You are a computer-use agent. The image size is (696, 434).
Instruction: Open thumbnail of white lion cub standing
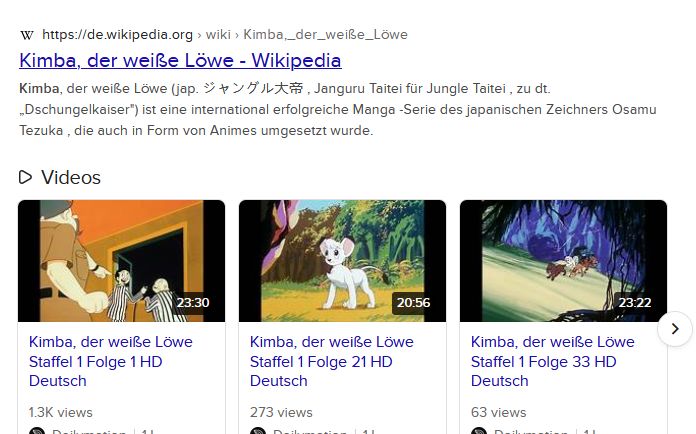point(342,261)
